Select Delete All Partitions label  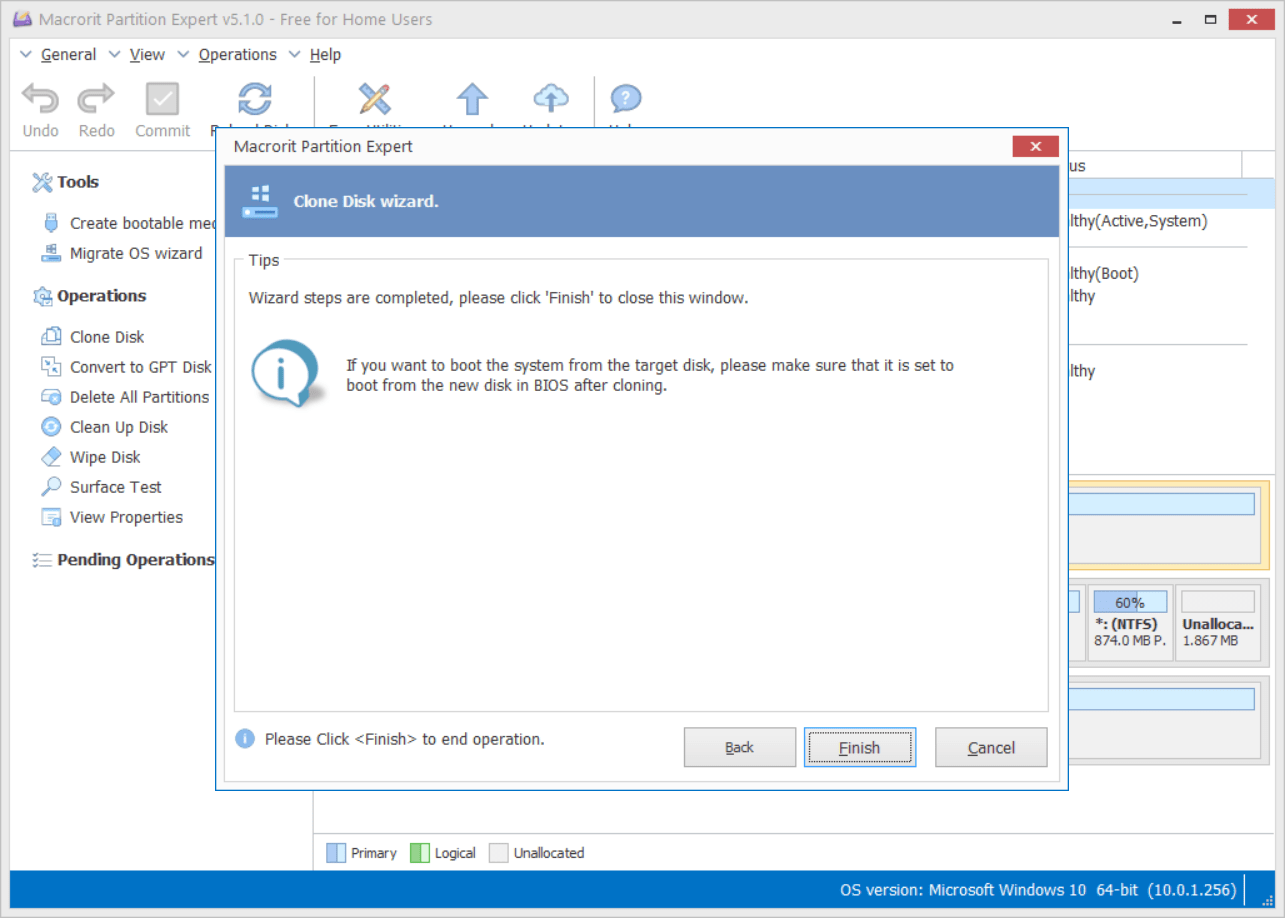click(140, 397)
